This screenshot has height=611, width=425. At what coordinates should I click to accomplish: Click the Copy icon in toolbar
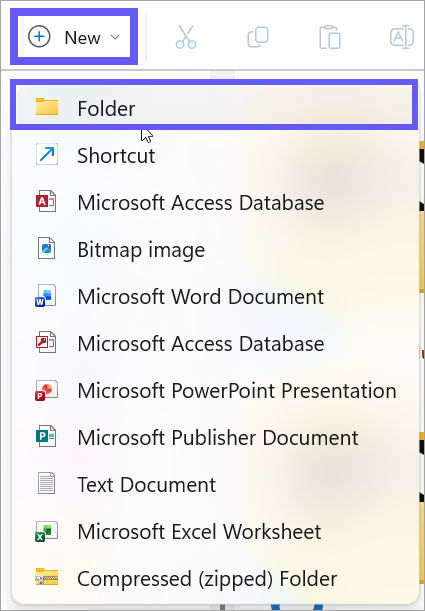click(x=258, y=37)
